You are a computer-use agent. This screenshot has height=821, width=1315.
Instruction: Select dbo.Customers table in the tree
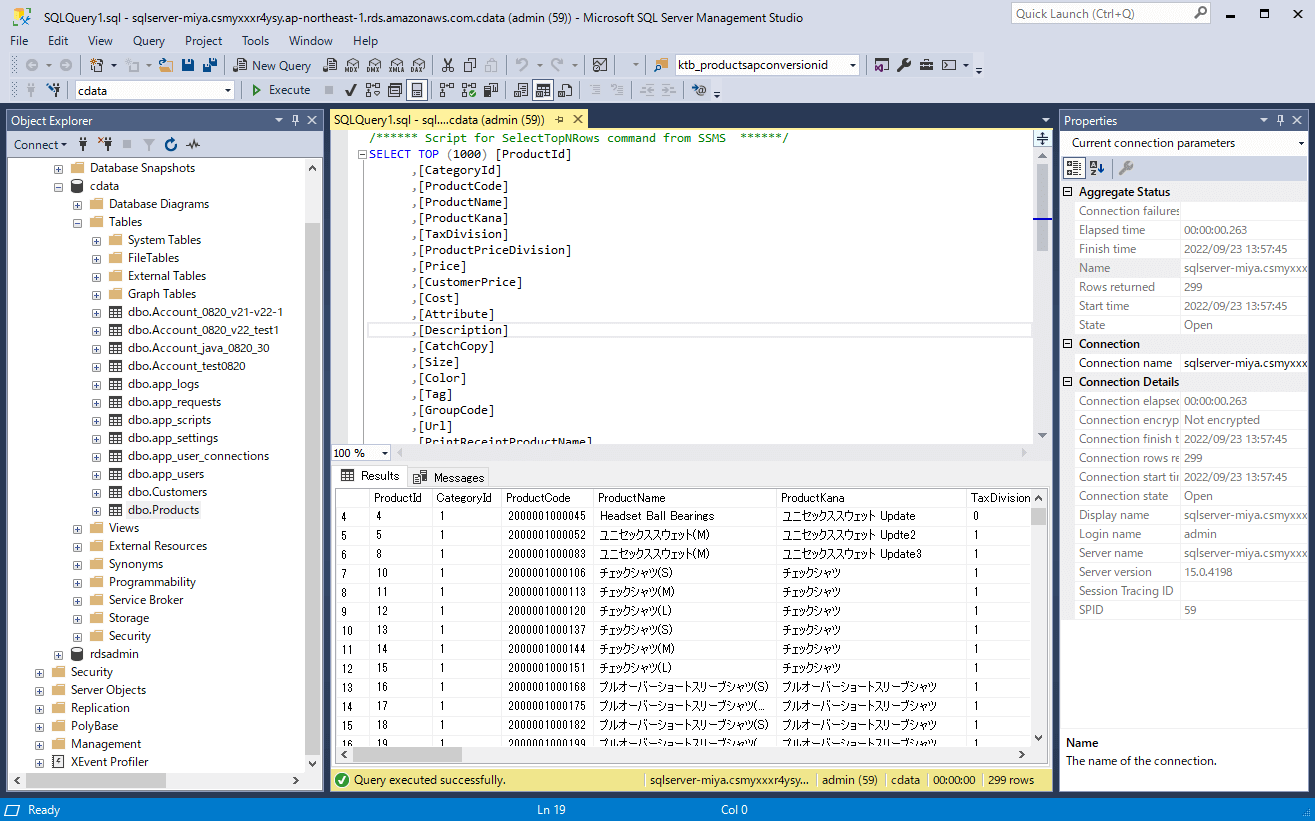167,492
